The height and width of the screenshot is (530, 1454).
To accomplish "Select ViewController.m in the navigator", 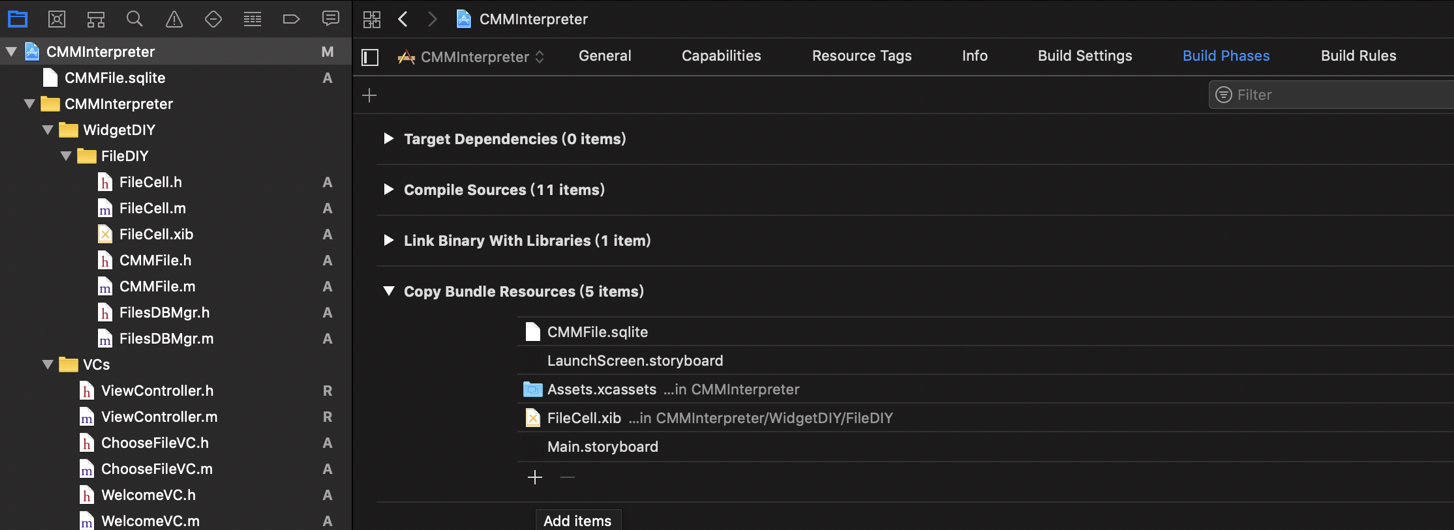I will pos(159,417).
